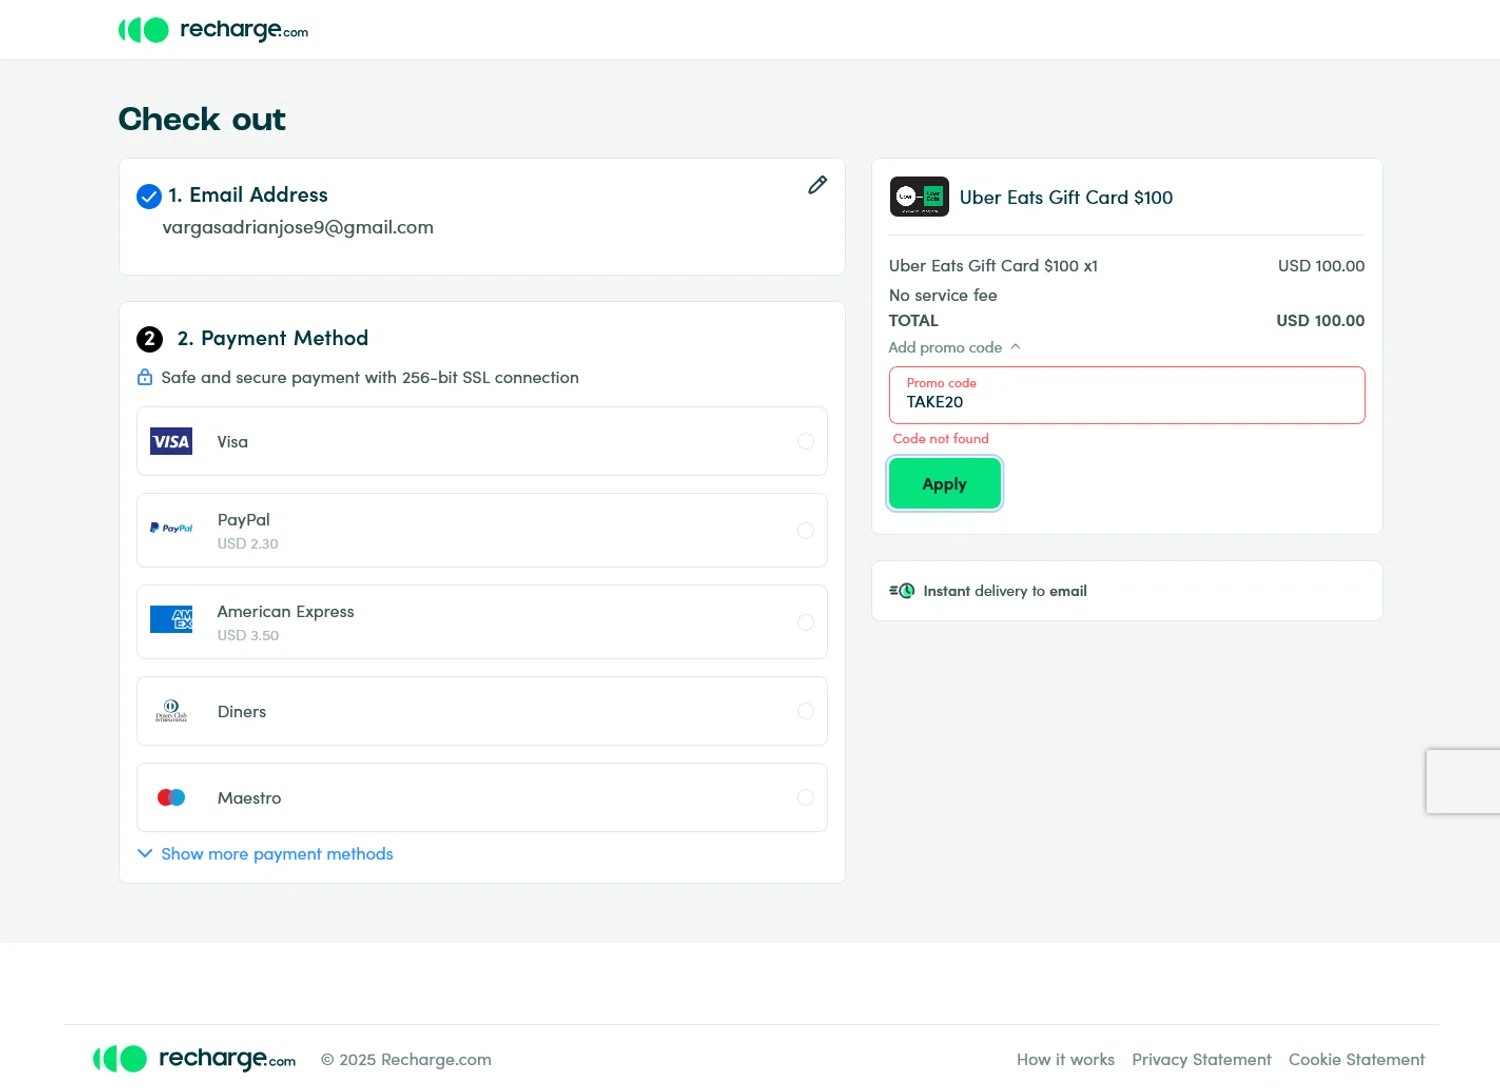Click the American Express logo icon
Image resolution: width=1500 pixels, height=1092 pixels.
171,620
